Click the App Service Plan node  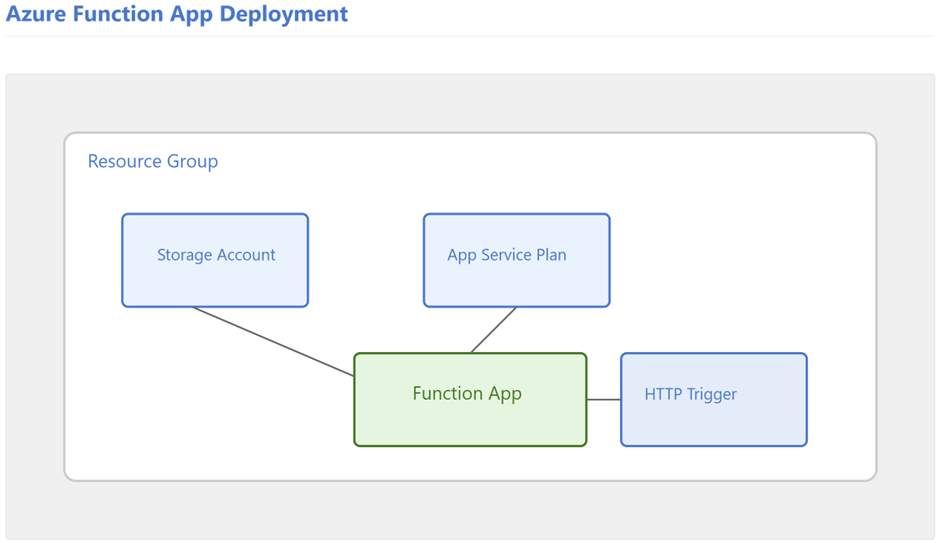(517, 260)
